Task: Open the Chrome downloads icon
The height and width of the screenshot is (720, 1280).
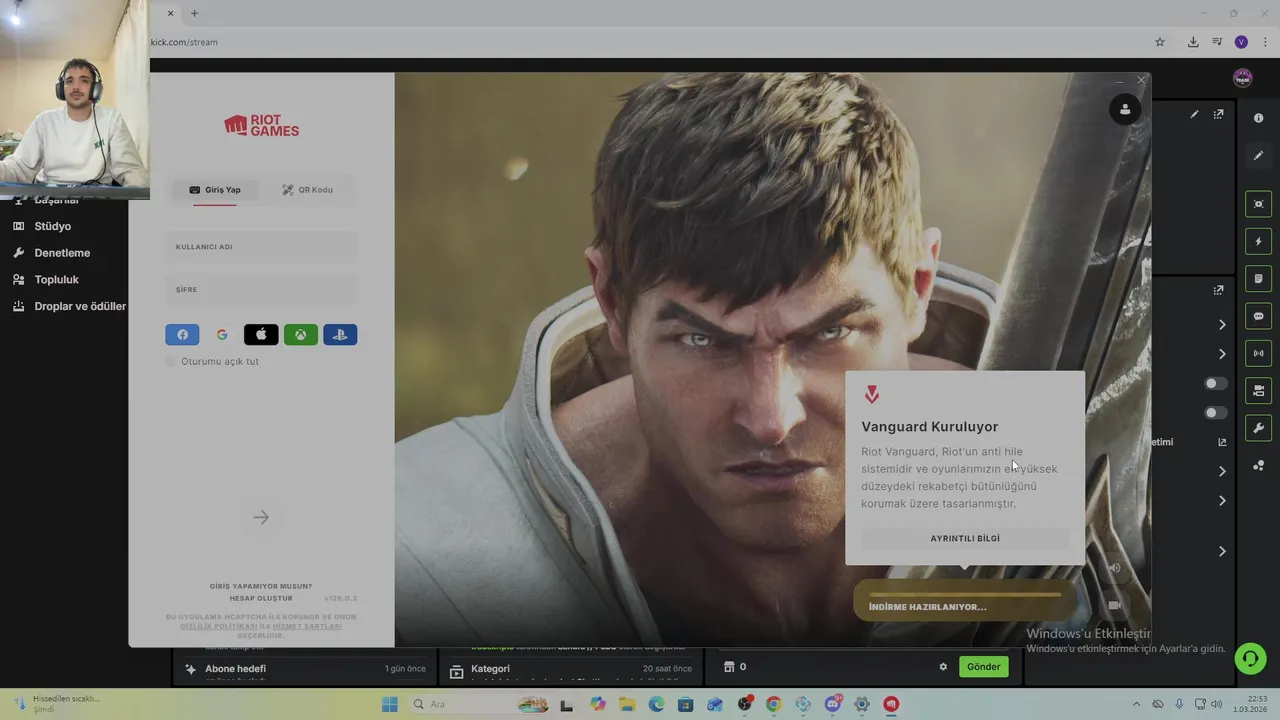Action: click(x=1193, y=42)
